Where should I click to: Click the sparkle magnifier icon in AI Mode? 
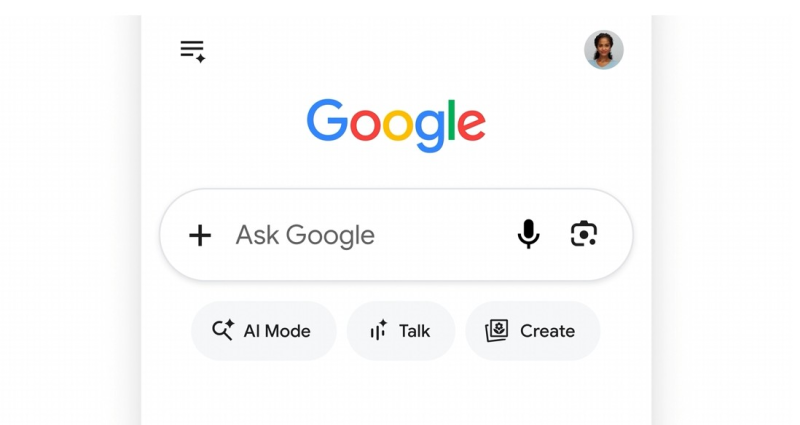point(223,330)
